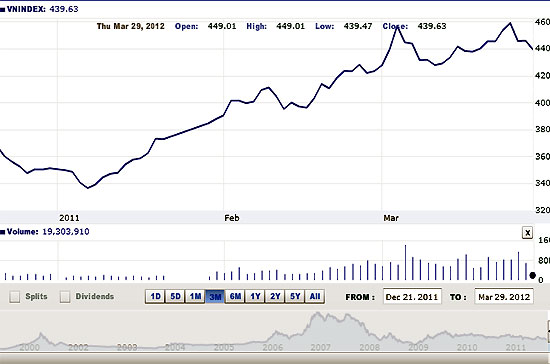Select the 6M time range
This screenshot has height=364, width=550.
[235, 297]
